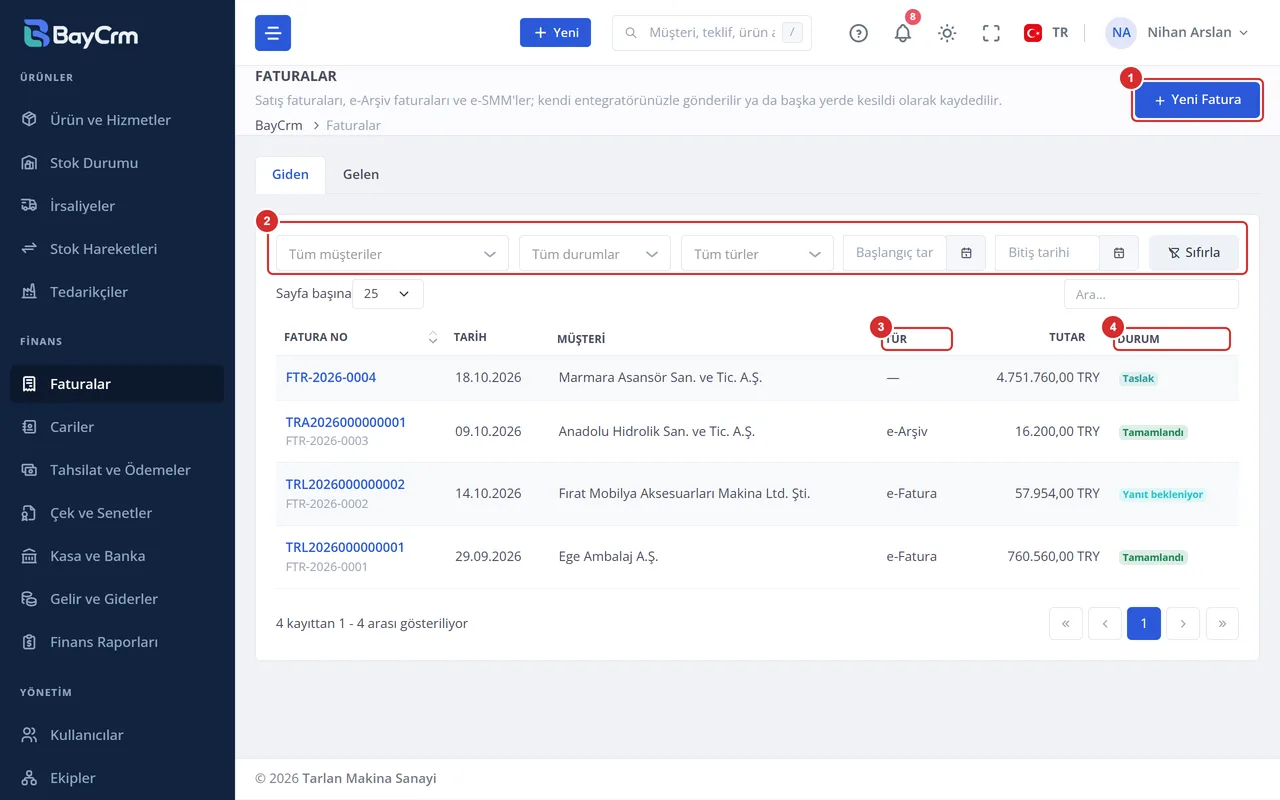1280x800 pixels.
Task: Click the NA user avatar
Action: coord(1121,33)
